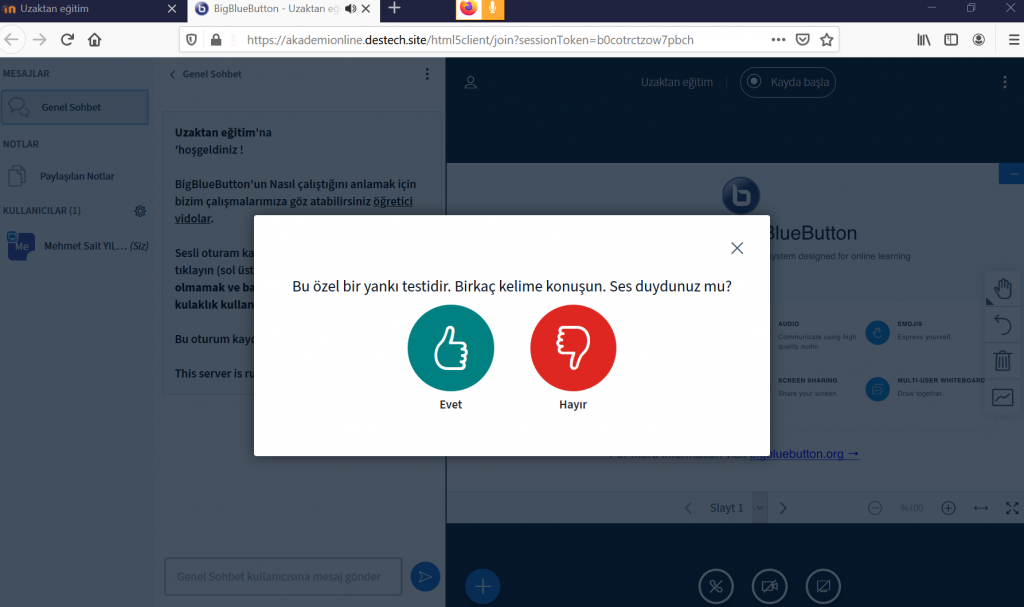Open Firefox account menu
The image size is (1024, 607).
click(978, 40)
